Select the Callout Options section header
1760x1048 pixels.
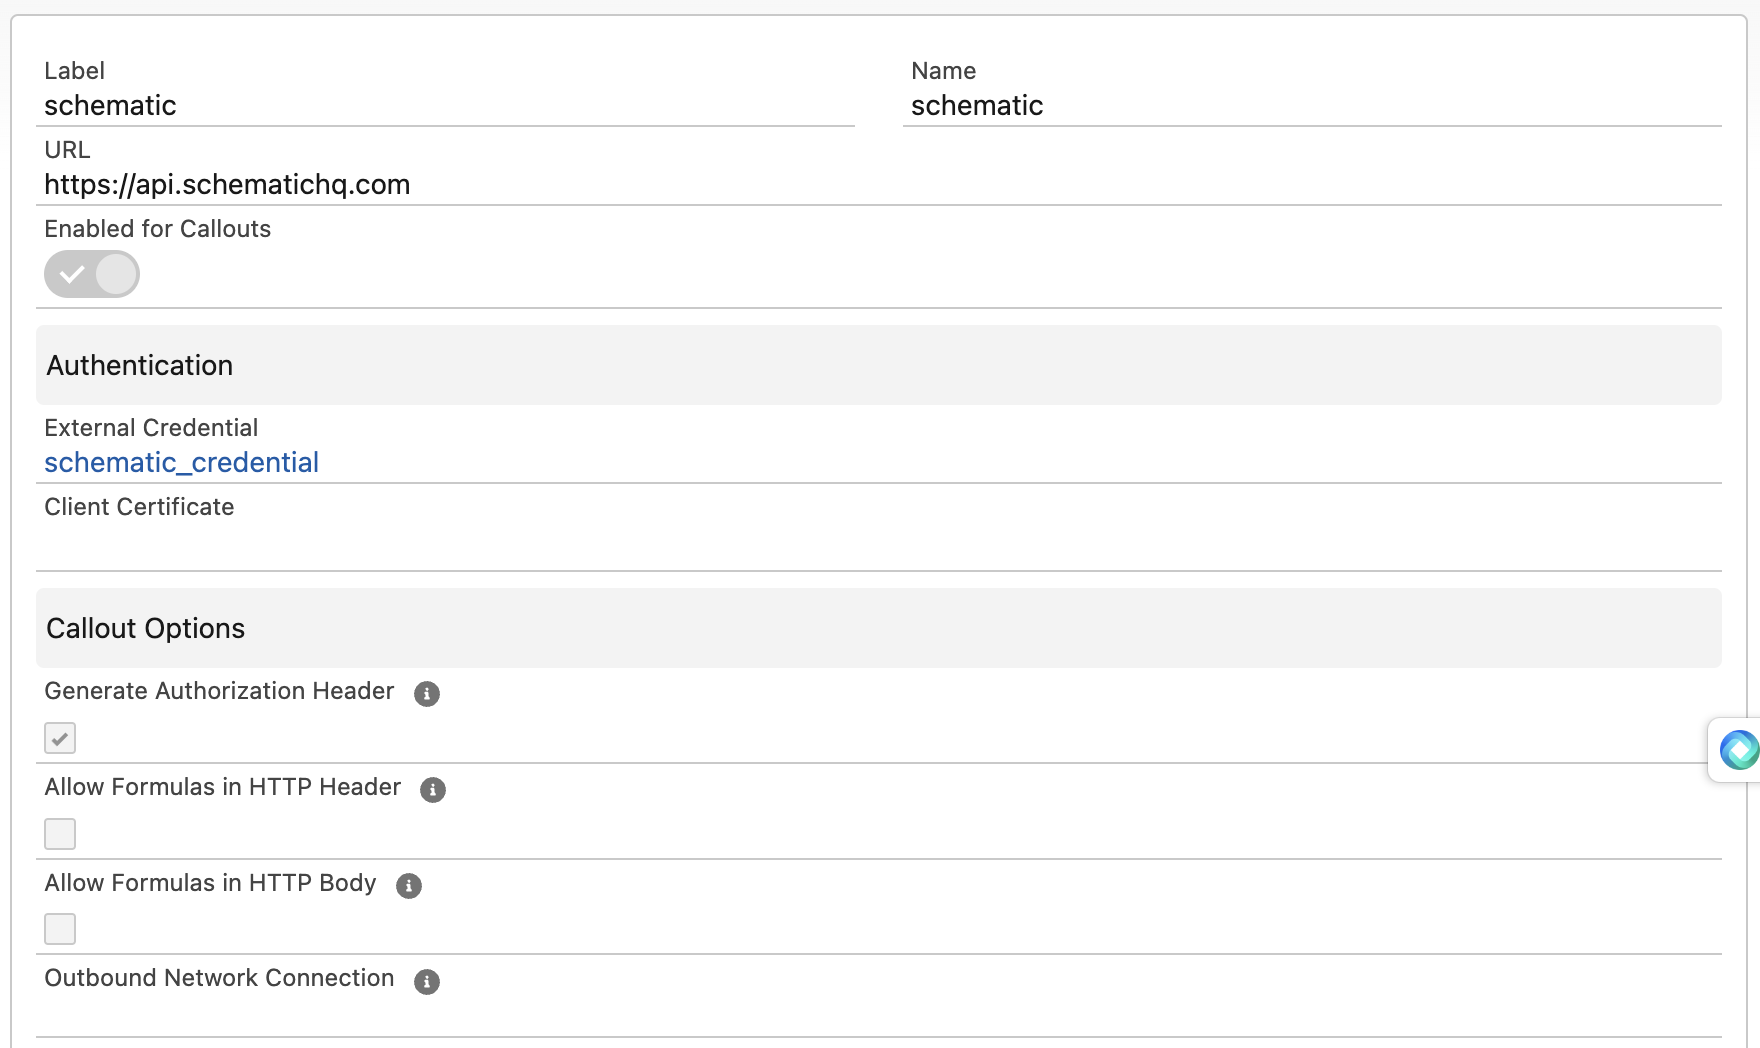click(x=145, y=628)
